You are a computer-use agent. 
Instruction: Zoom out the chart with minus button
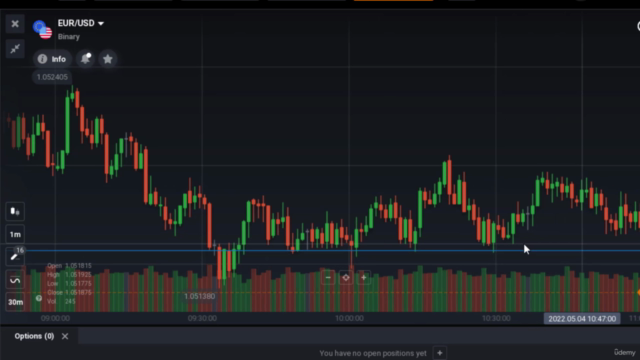[328, 278]
